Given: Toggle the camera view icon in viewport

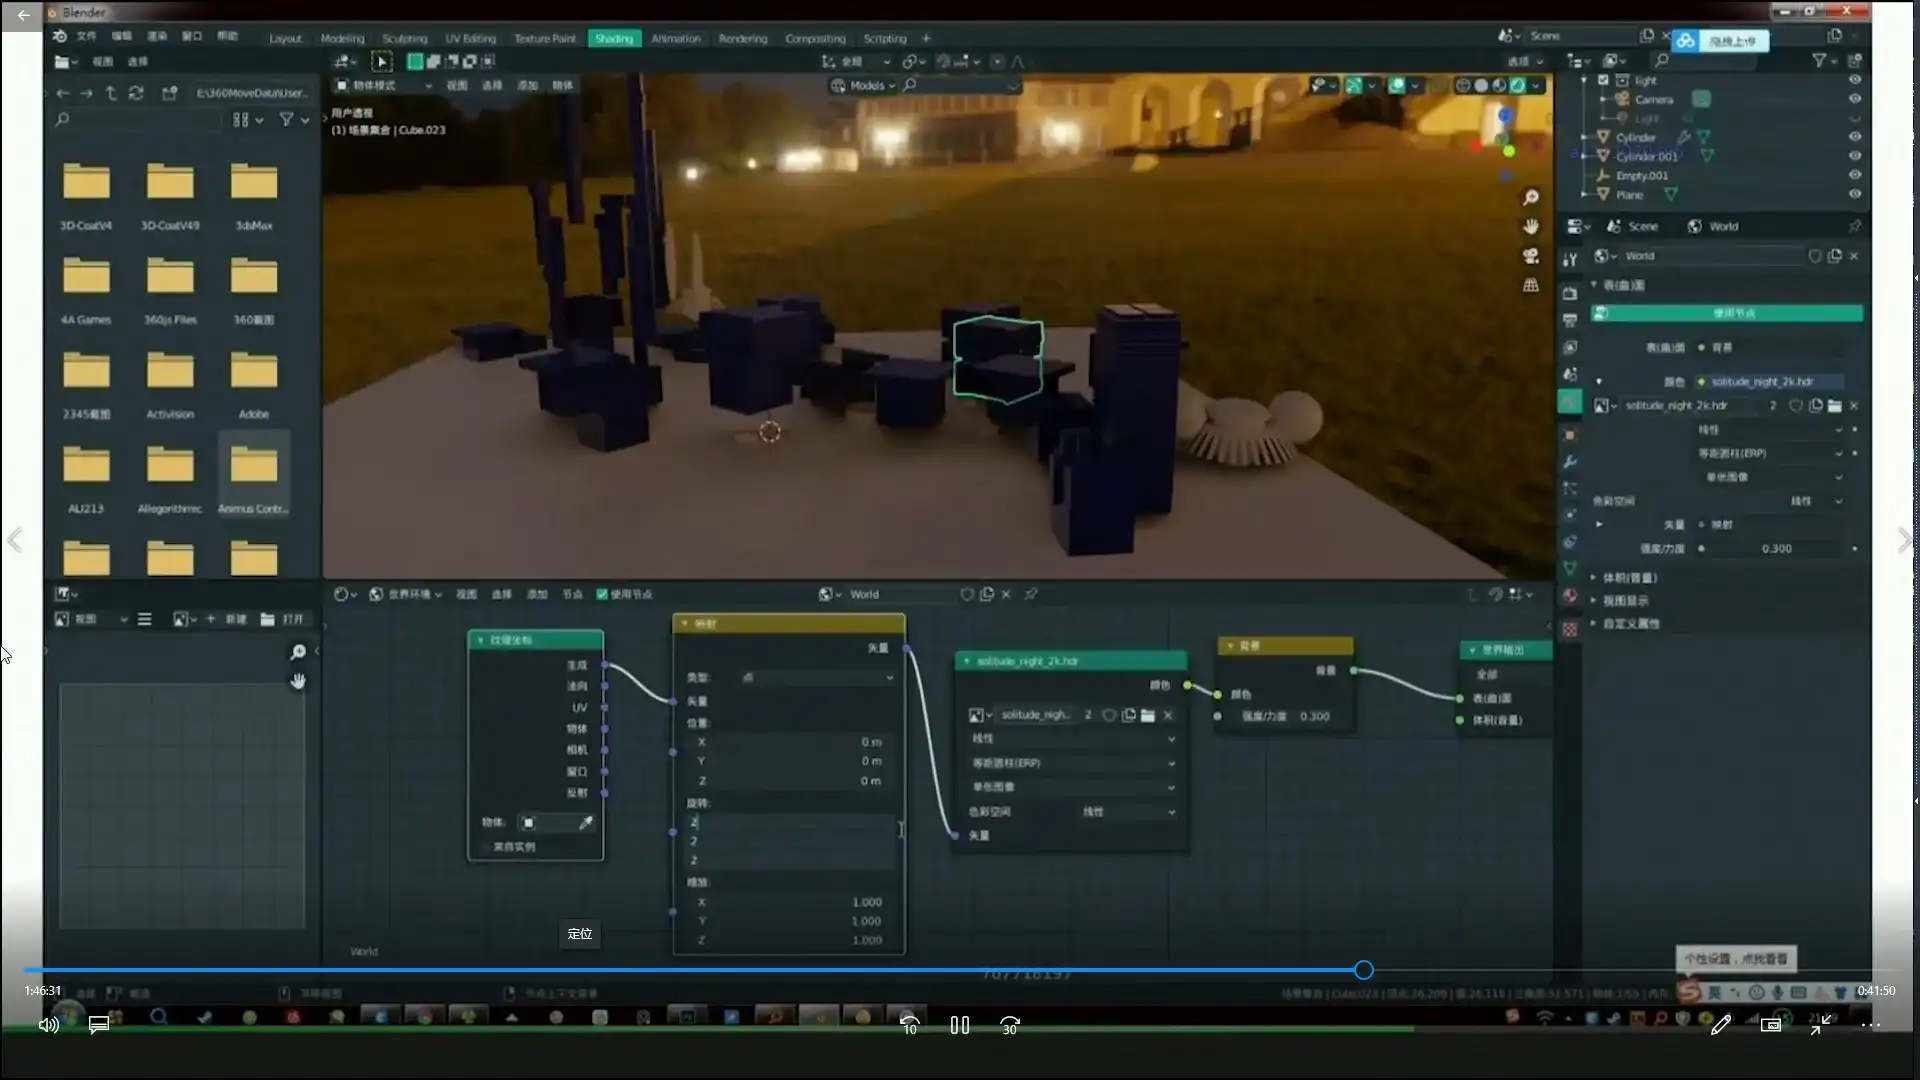Looking at the screenshot, I should click(1531, 256).
